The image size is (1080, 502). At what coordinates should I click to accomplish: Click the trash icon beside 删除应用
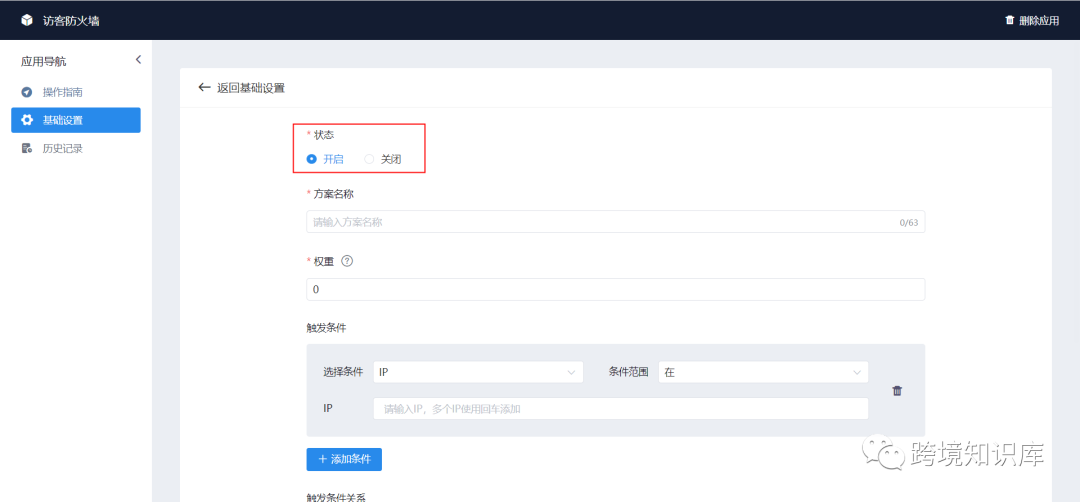point(1010,20)
